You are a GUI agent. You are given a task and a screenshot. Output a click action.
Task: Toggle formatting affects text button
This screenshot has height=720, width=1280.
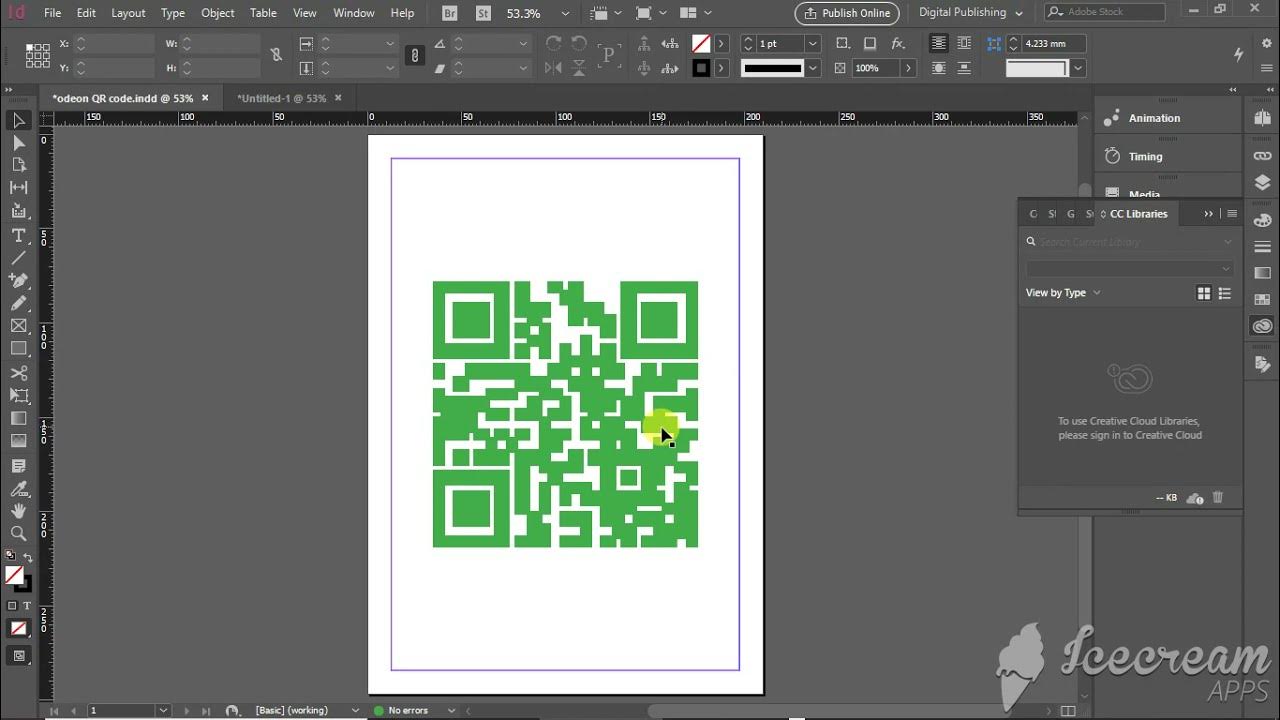[x=27, y=606]
